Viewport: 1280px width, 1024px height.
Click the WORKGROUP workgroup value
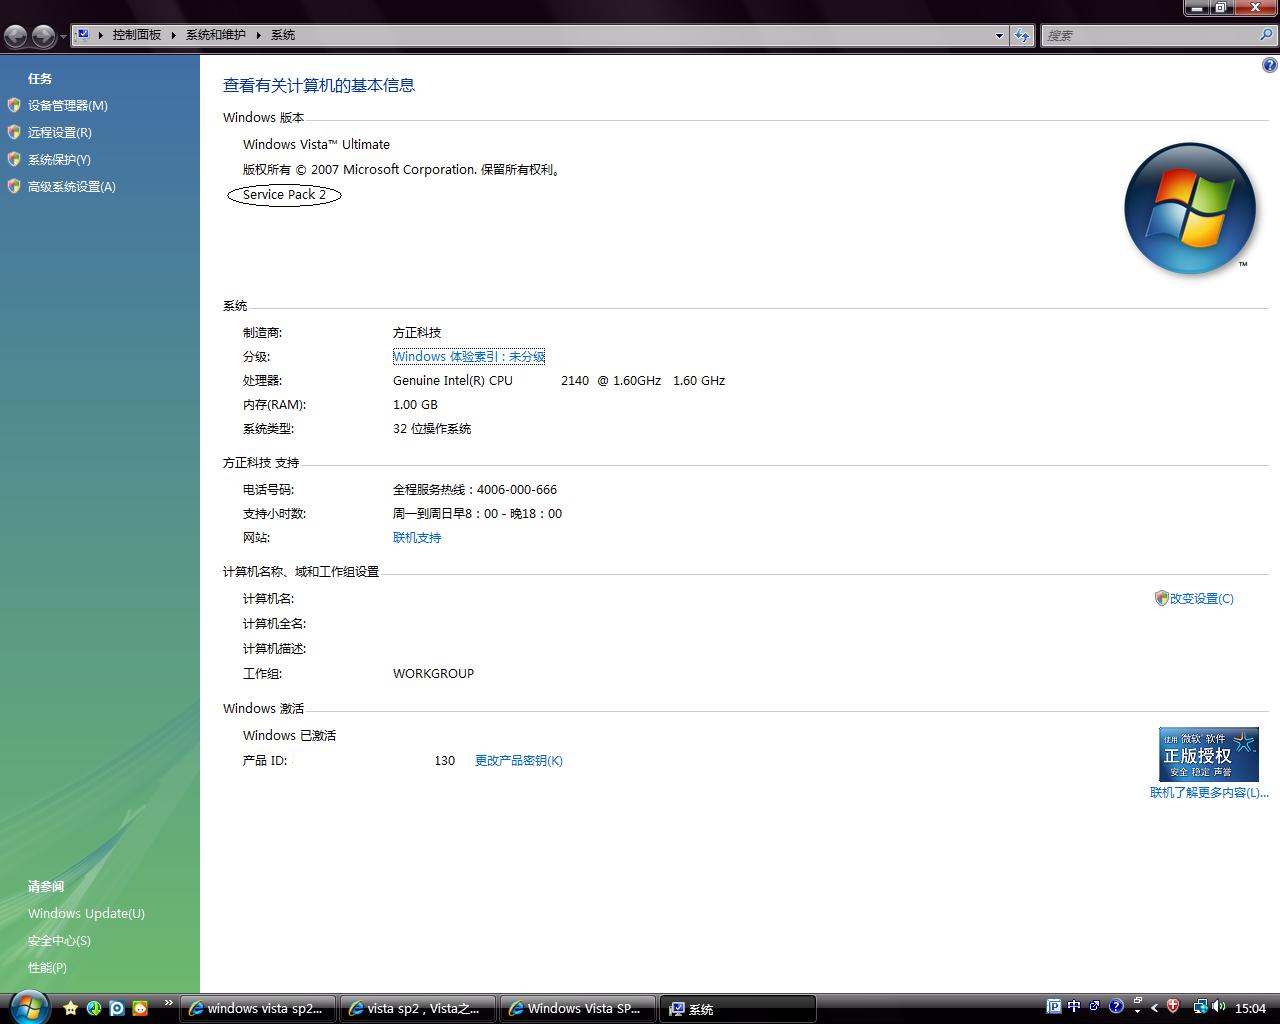coord(433,673)
